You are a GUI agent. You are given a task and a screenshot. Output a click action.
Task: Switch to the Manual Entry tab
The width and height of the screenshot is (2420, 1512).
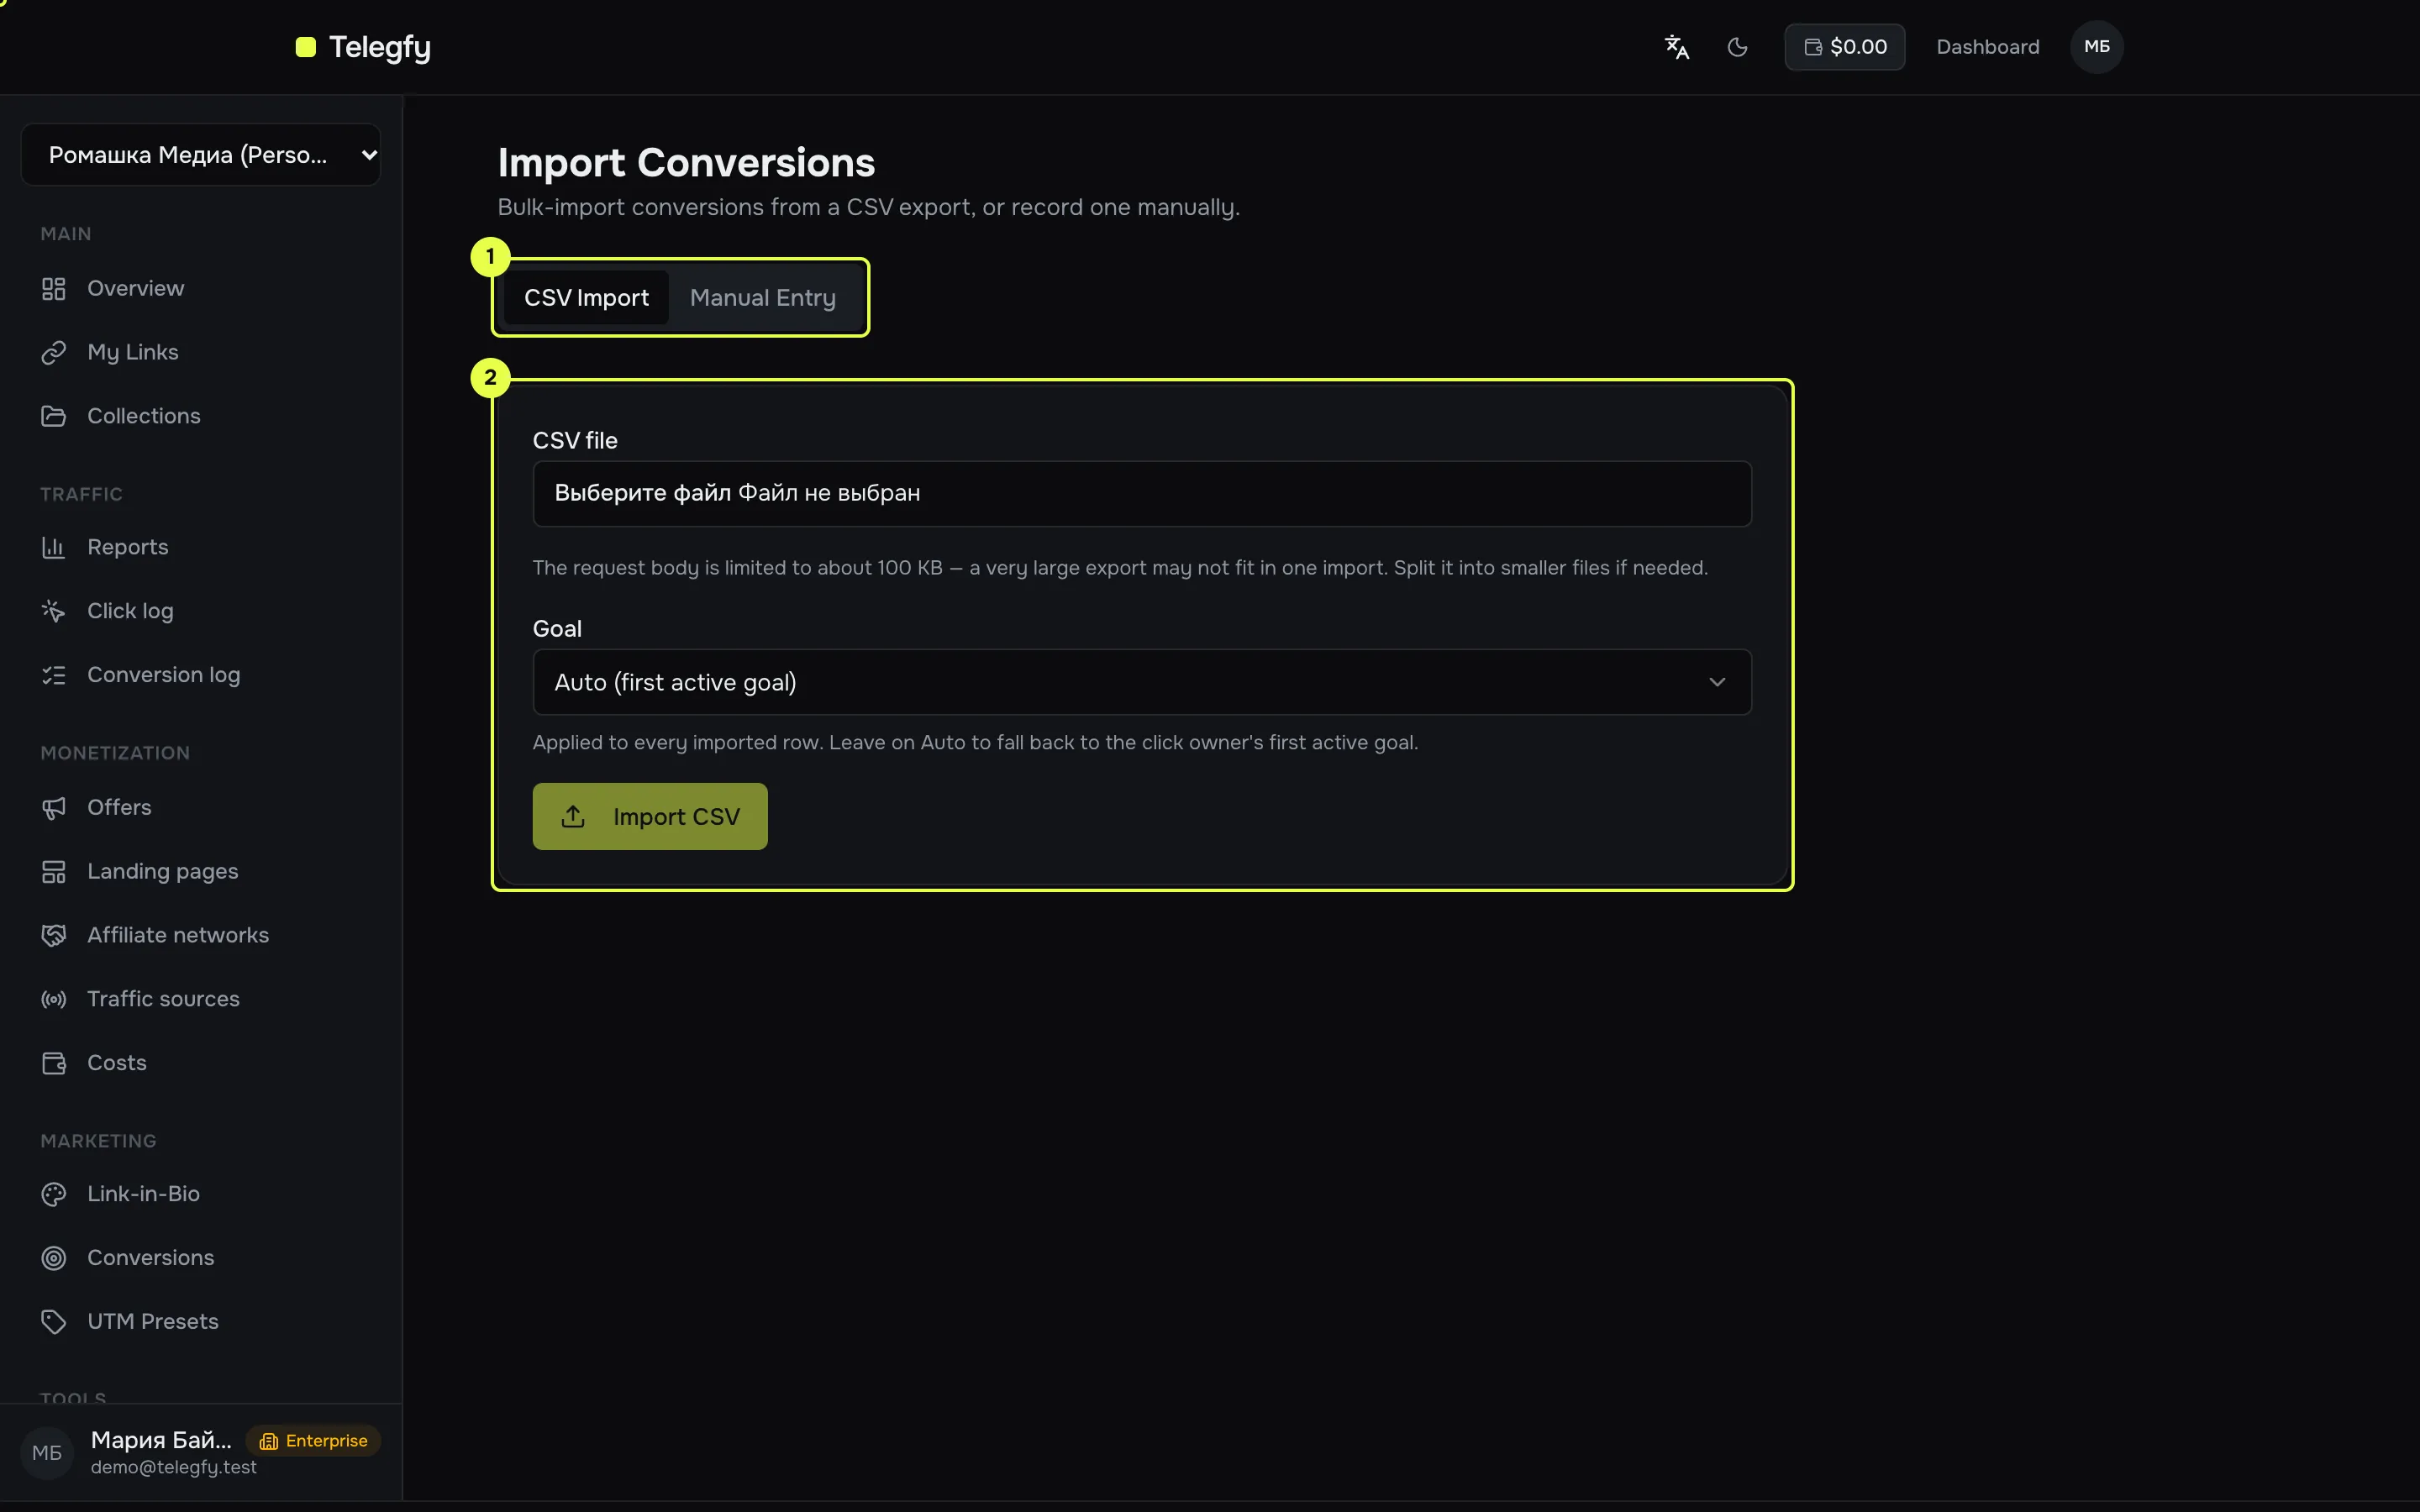tap(763, 298)
